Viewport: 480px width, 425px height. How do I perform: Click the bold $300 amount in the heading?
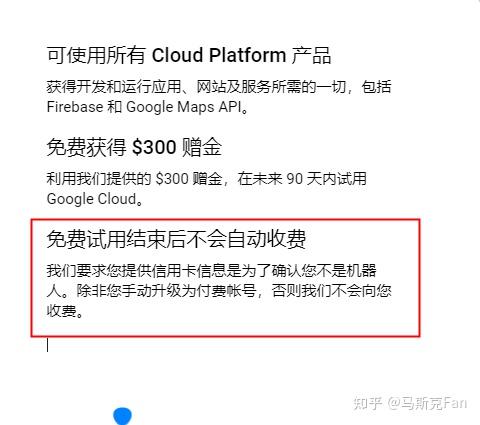pos(154,147)
